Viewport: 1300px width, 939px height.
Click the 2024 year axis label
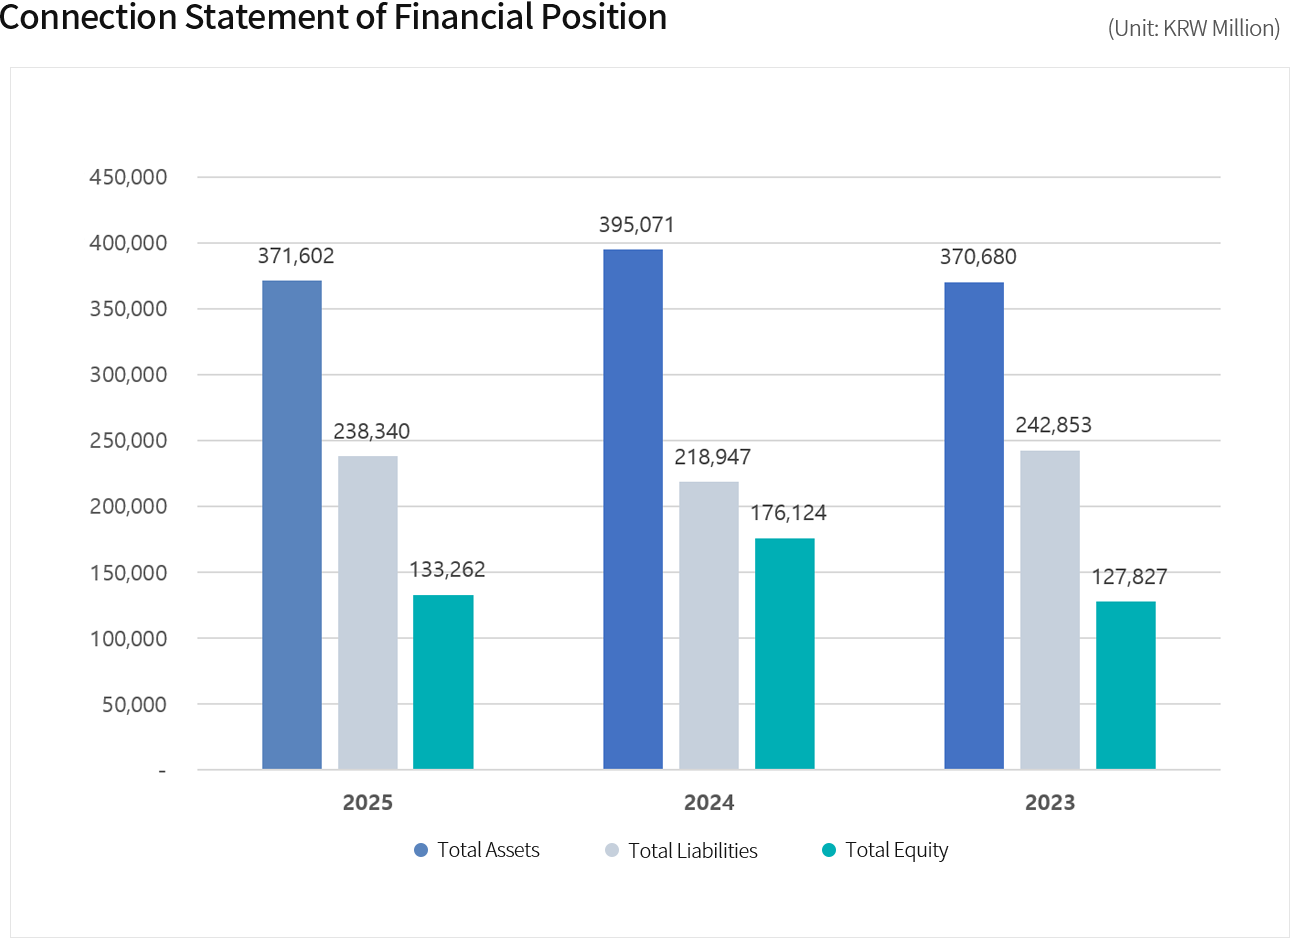709,802
